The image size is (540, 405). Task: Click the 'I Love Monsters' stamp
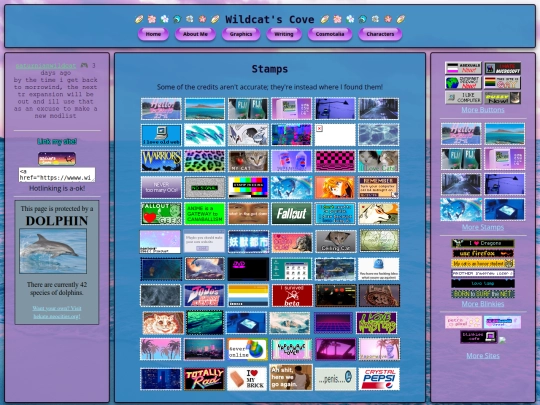click(376, 323)
